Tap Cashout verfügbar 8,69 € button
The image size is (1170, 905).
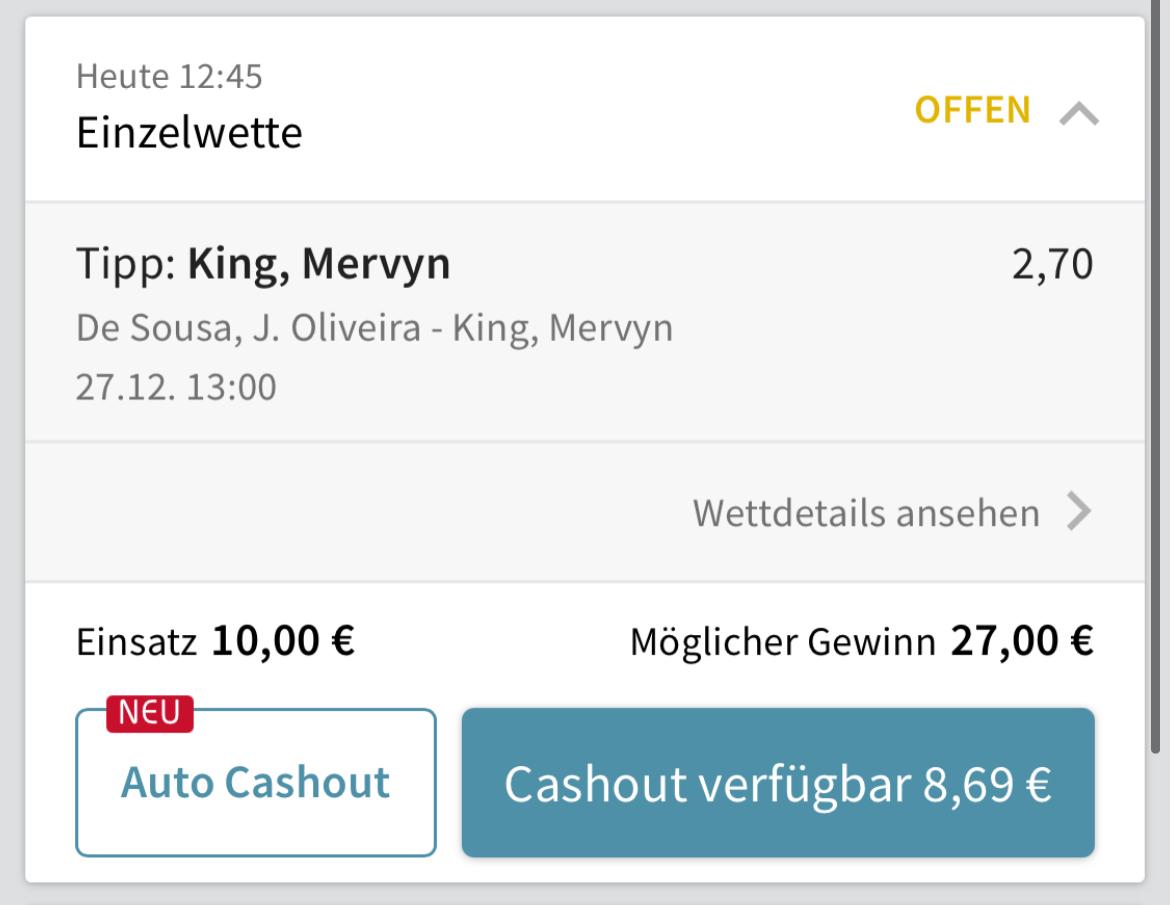tap(778, 783)
